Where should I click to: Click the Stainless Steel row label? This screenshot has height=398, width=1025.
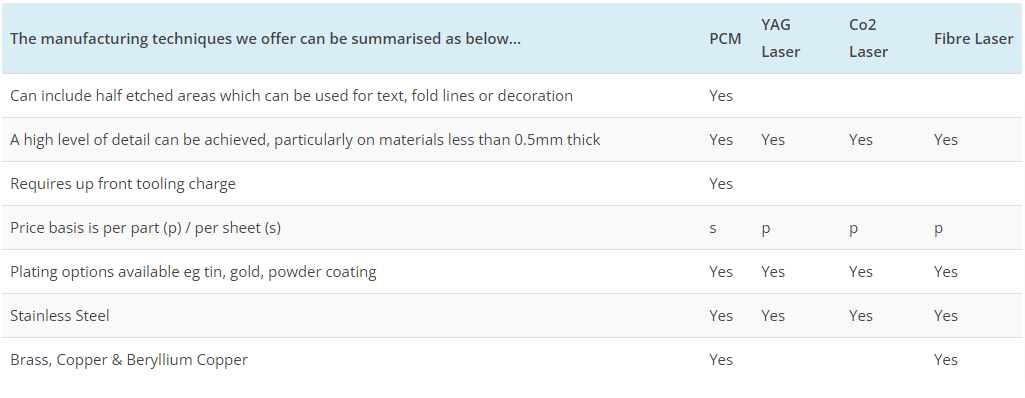coord(59,316)
